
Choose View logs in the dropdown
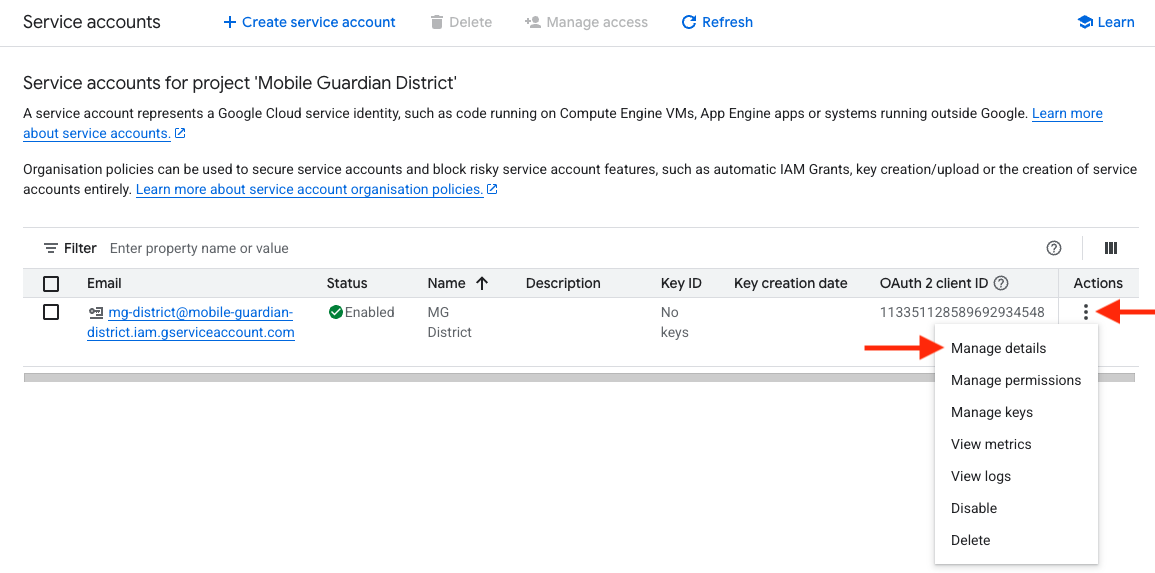pos(980,476)
